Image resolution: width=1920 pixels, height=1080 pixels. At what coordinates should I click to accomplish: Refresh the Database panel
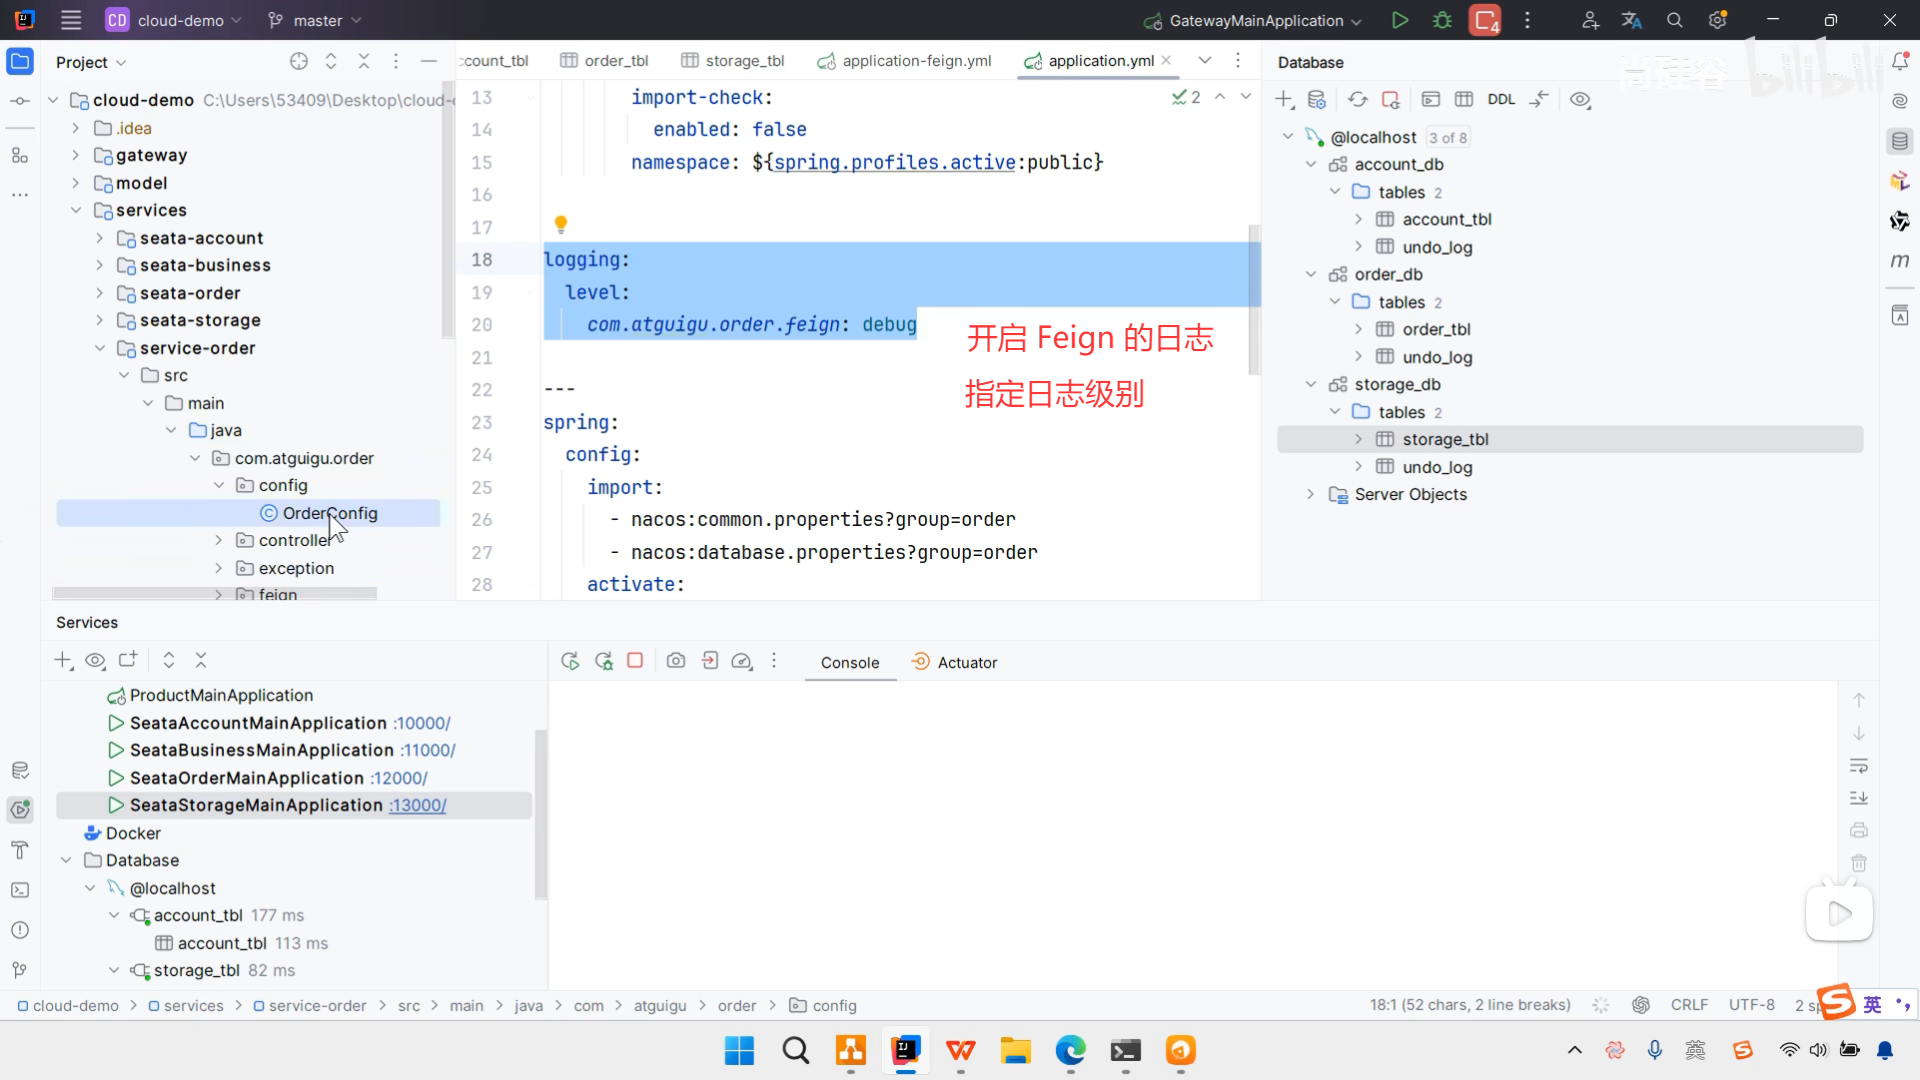click(1357, 99)
